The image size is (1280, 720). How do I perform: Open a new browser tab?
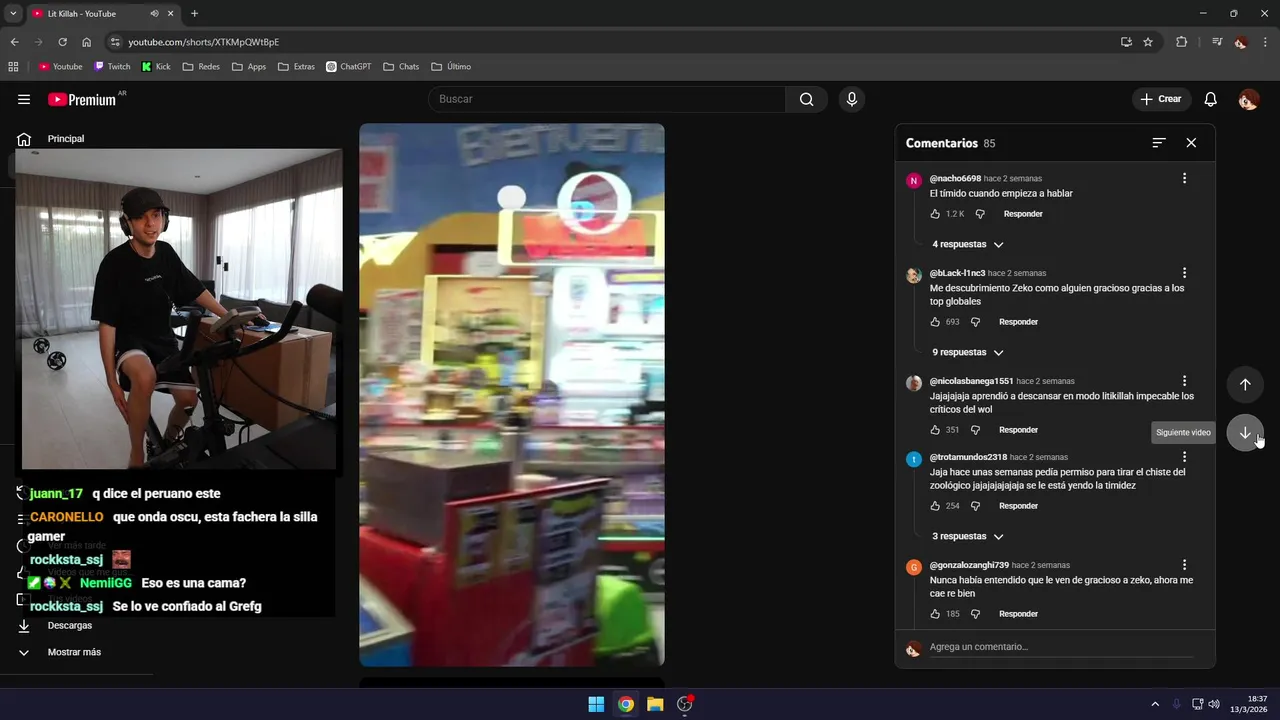tap(194, 14)
